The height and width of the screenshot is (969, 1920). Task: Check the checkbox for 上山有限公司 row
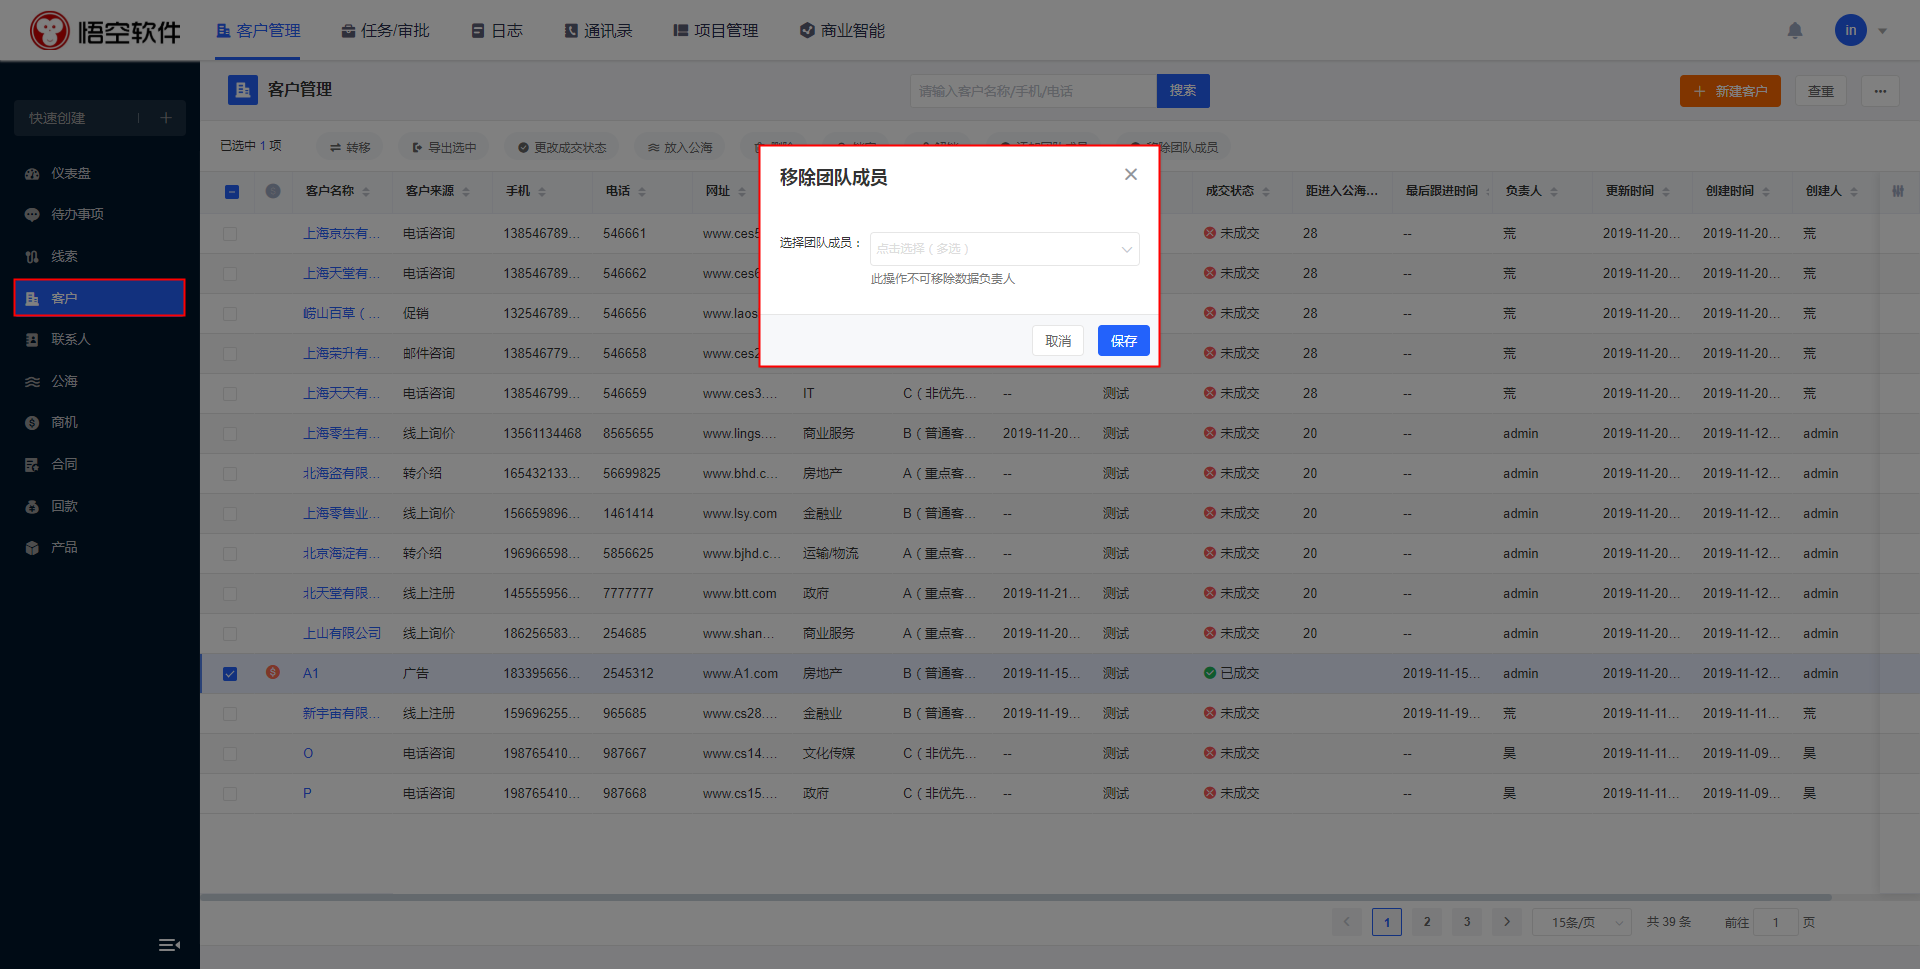[230, 634]
